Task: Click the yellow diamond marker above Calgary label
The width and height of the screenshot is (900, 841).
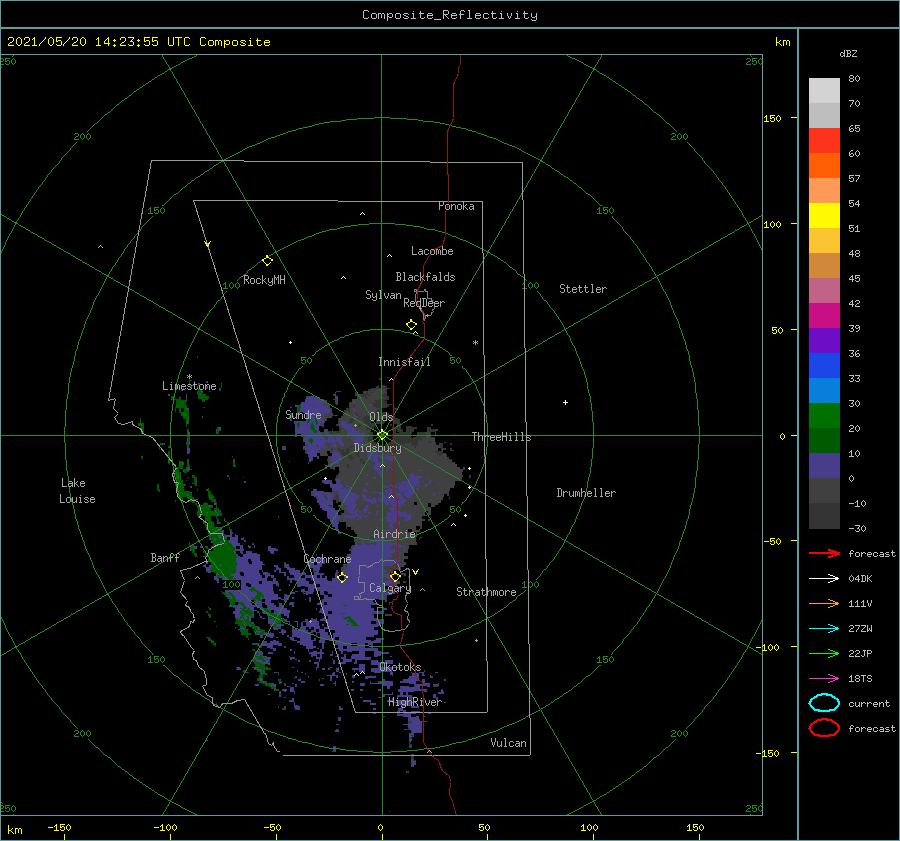Action: (x=395, y=576)
